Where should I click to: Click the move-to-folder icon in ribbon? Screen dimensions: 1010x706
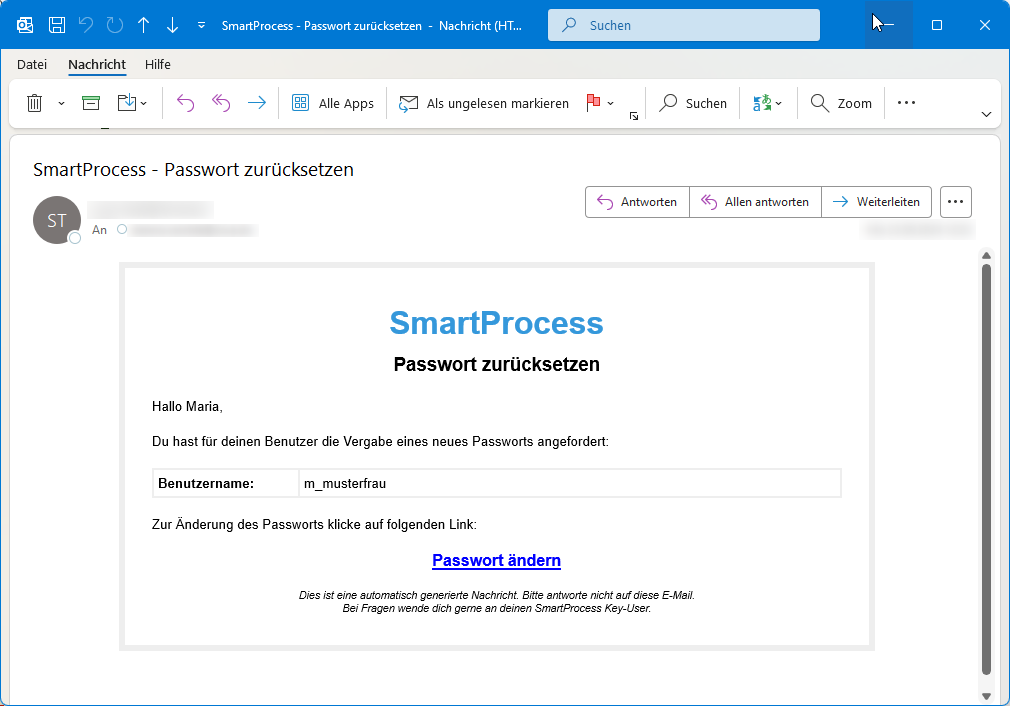point(127,102)
